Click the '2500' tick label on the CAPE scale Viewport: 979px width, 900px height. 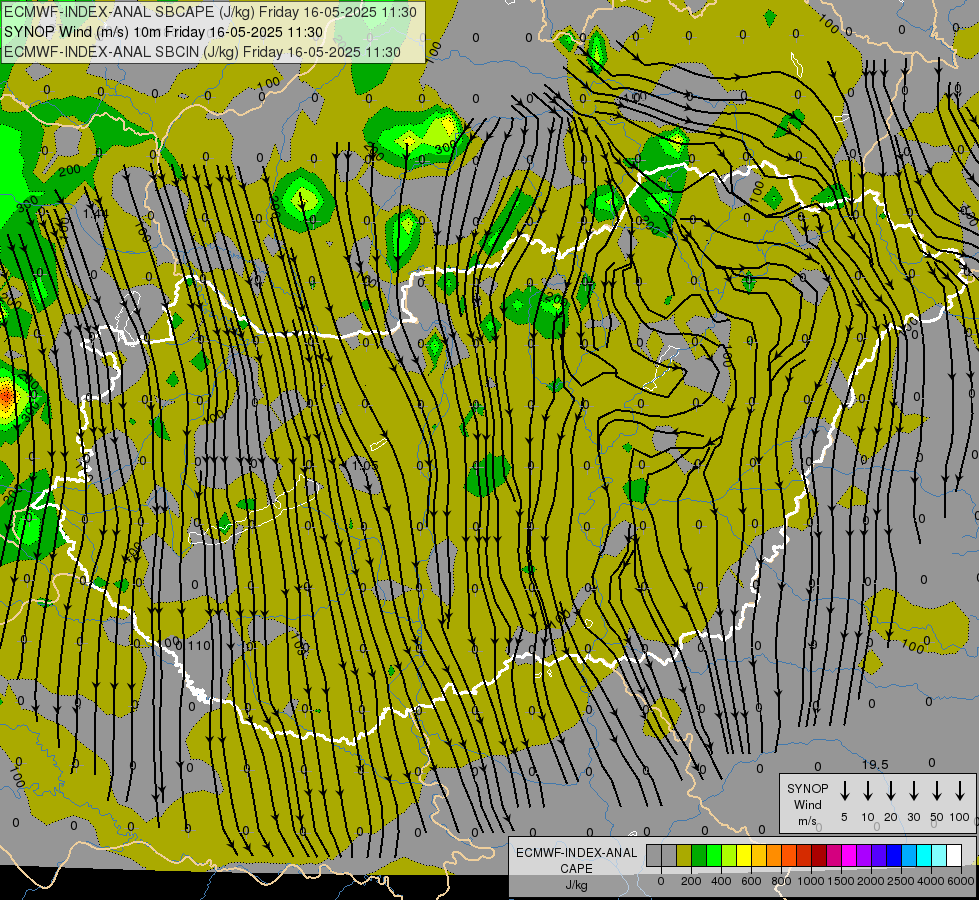[901, 881]
